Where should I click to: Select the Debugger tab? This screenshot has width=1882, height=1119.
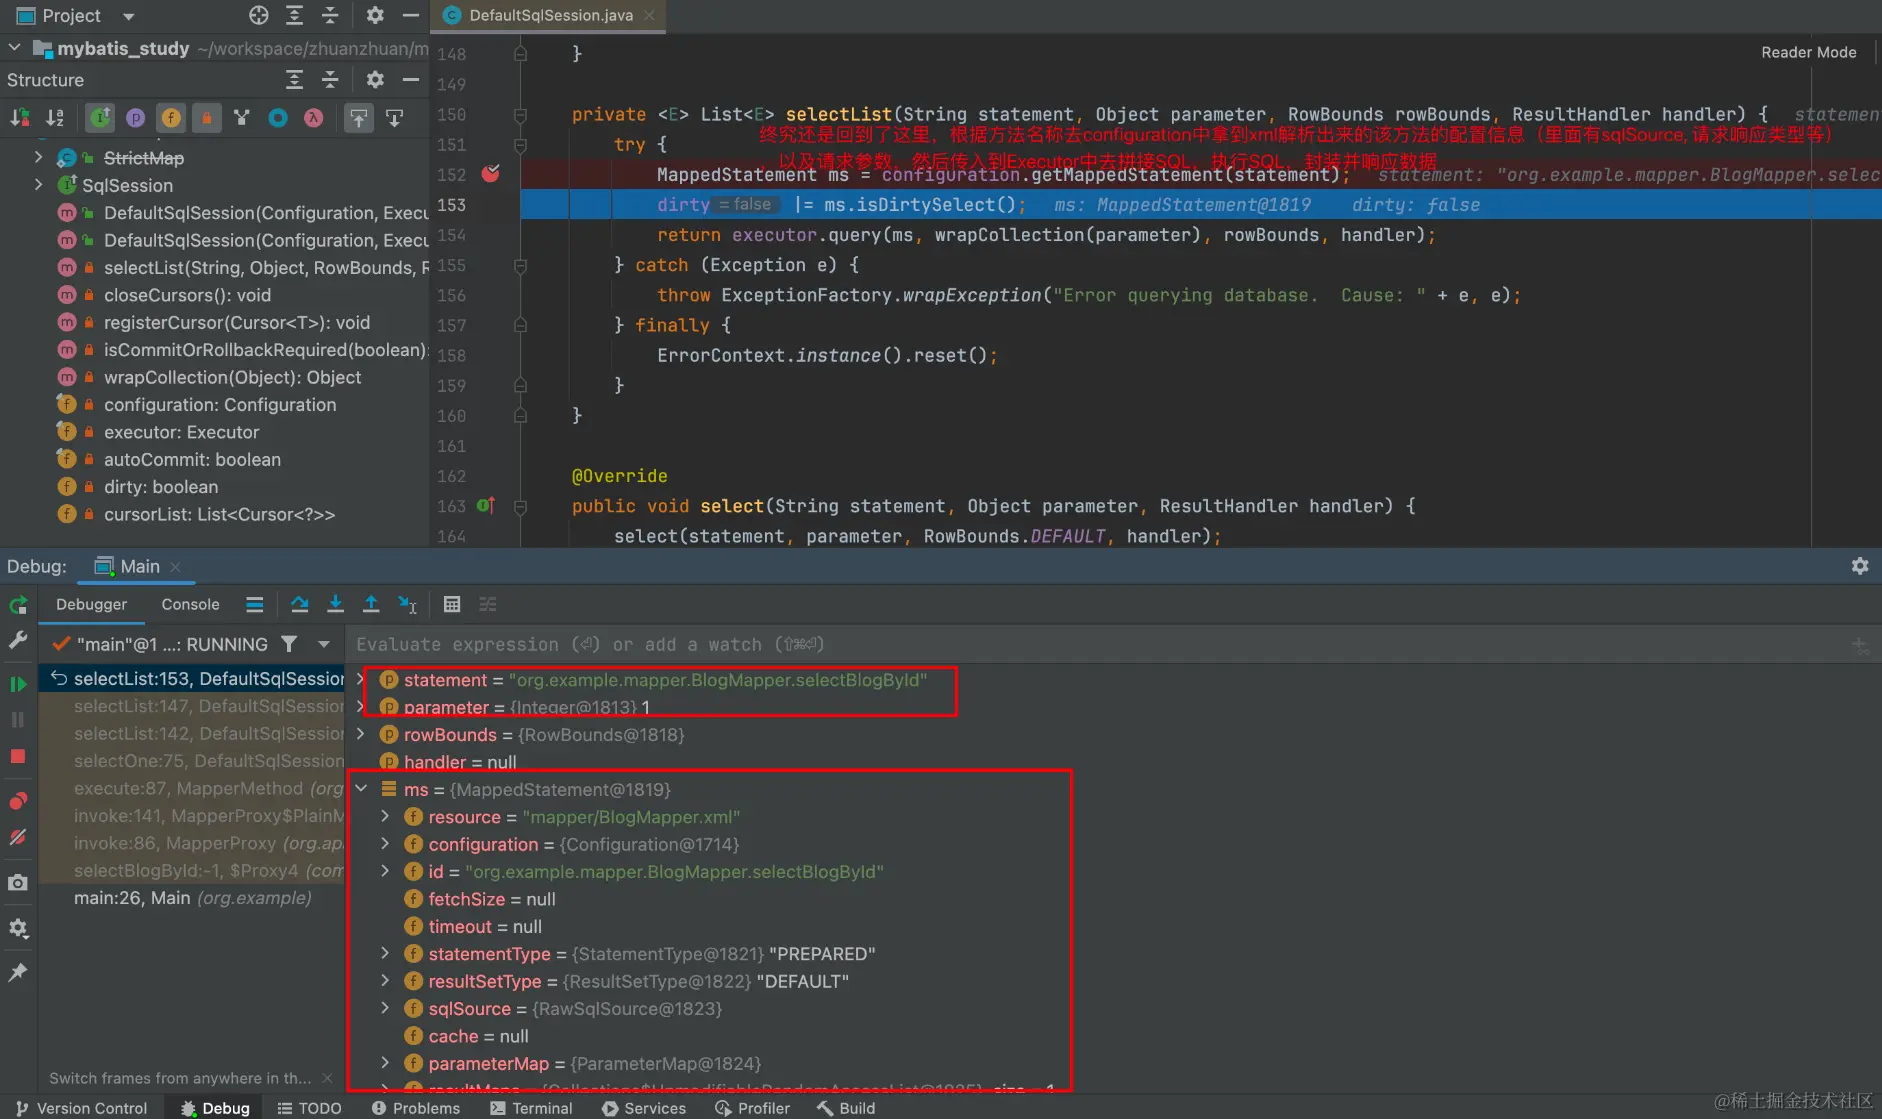pos(91,604)
